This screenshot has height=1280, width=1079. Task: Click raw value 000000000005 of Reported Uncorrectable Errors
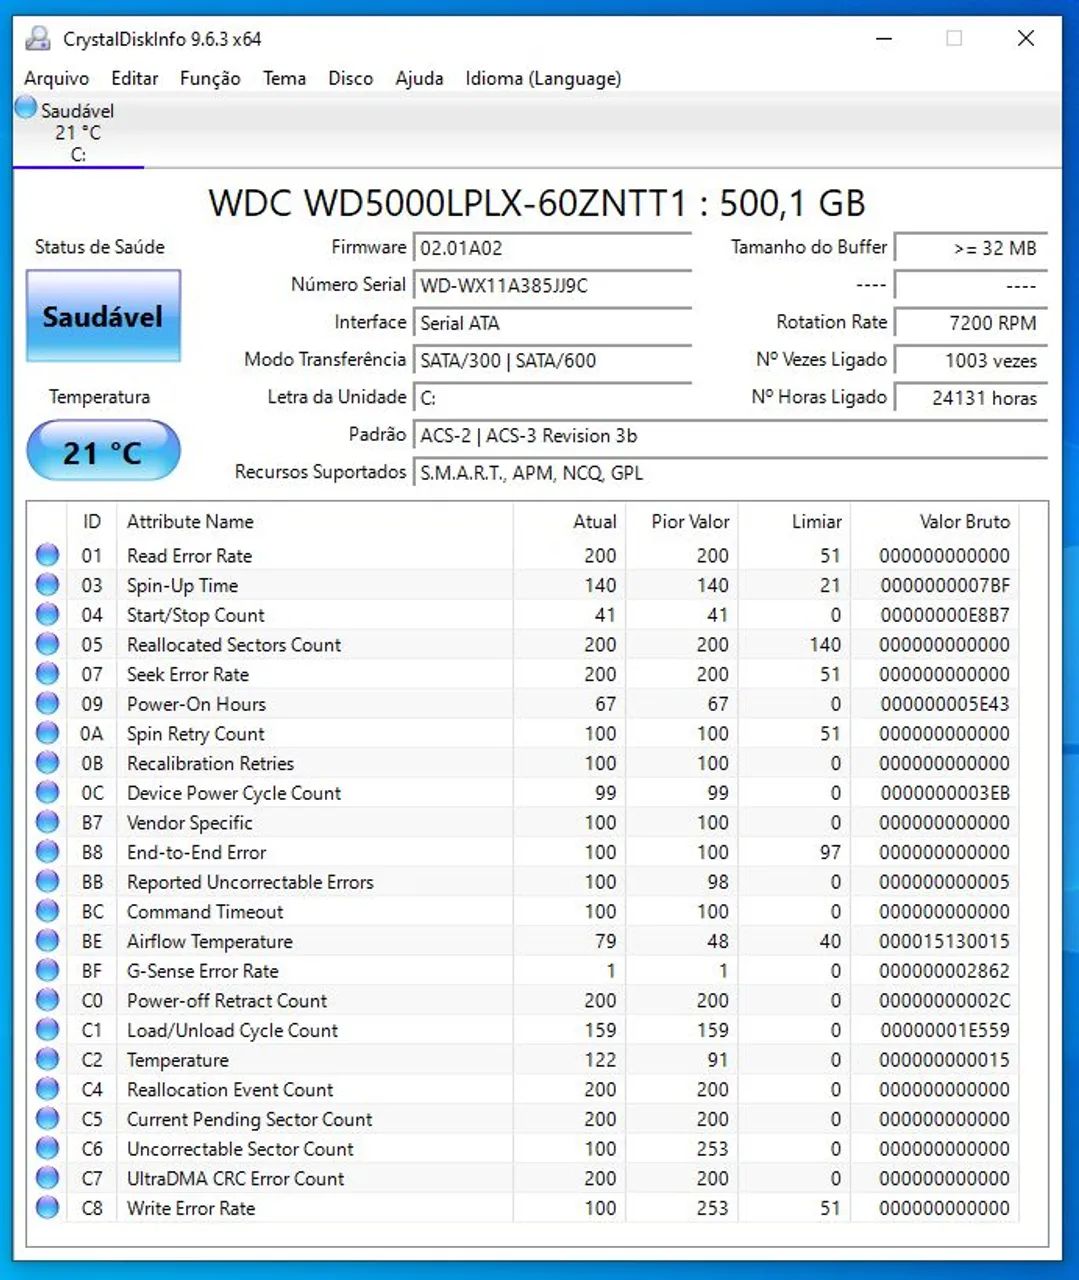[x=945, y=882]
